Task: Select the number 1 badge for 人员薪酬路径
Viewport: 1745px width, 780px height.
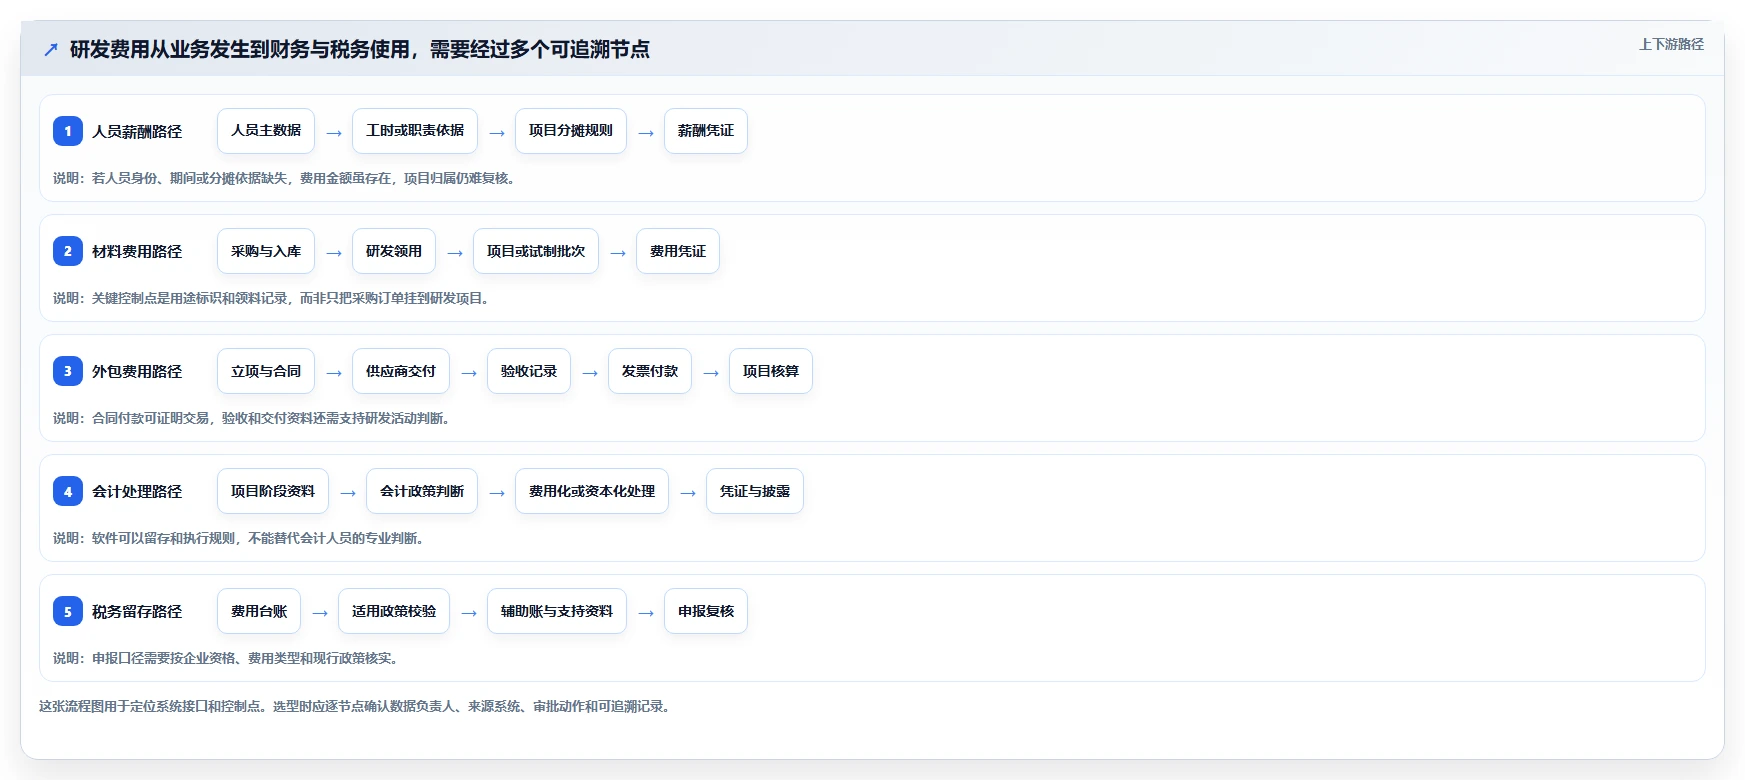Action: coord(68,131)
